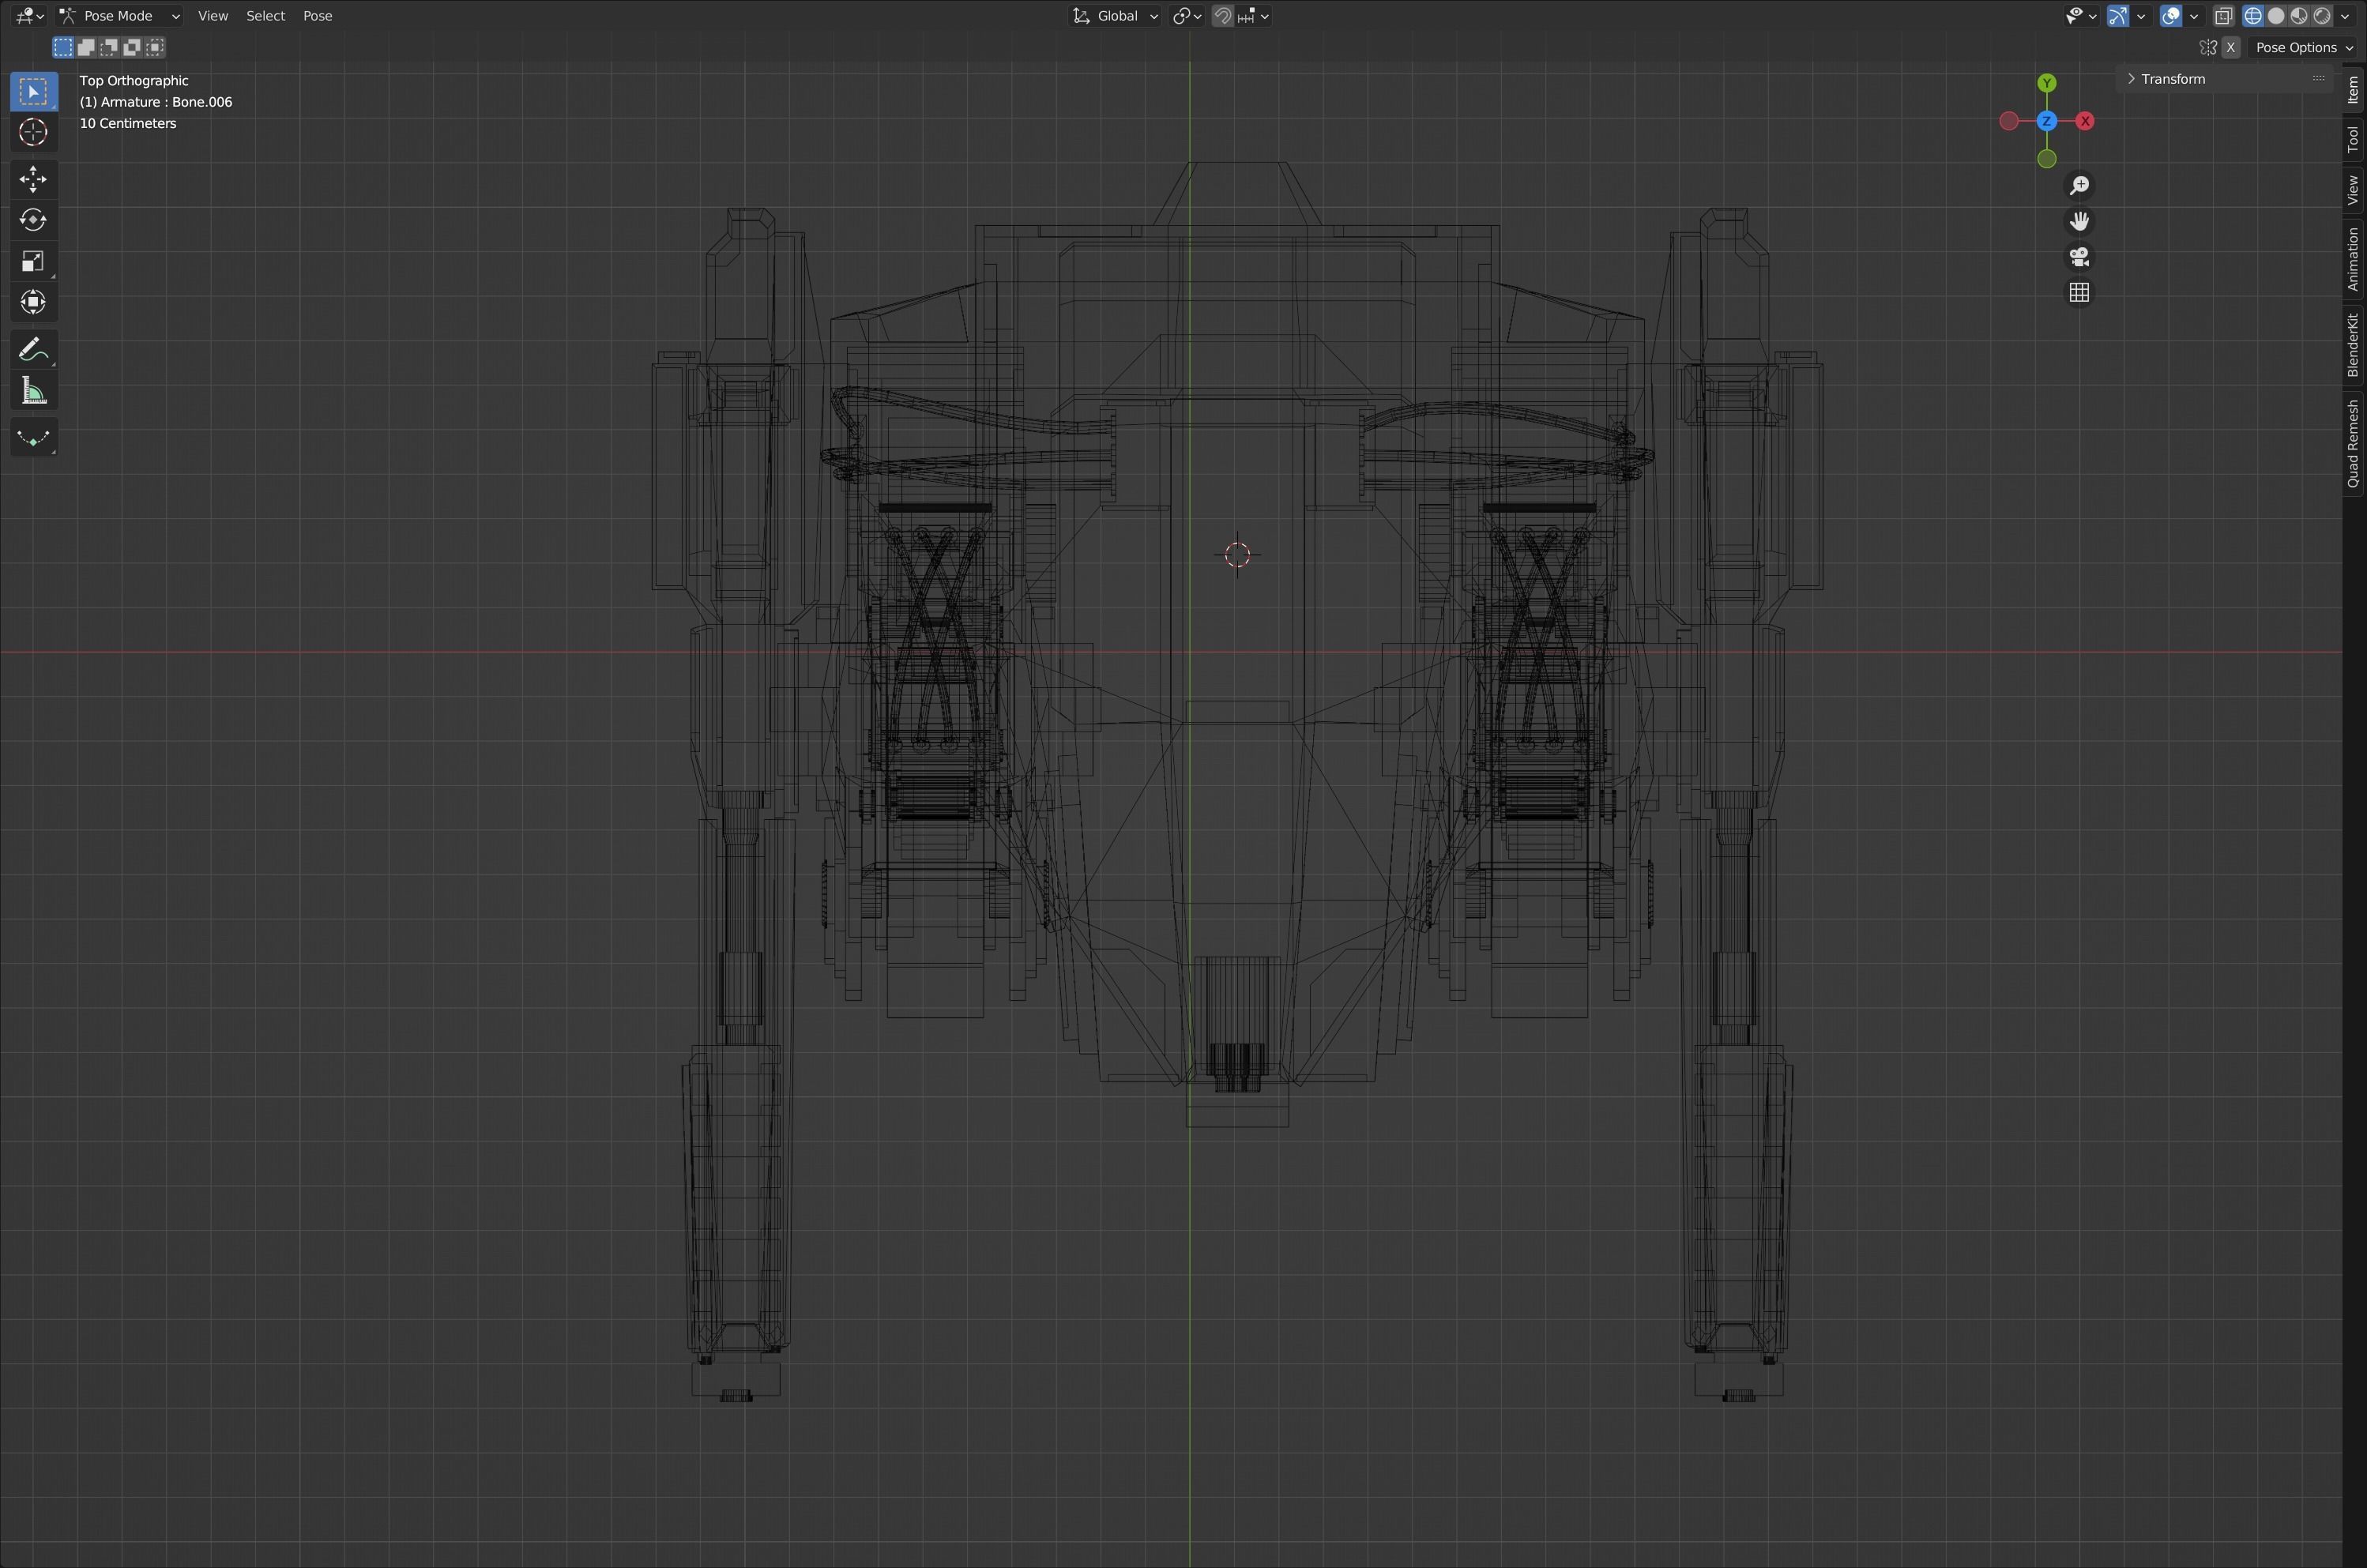Pick the Scale tool
The width and height of the screenshot is (2367, 1568).
pos(33,261)
